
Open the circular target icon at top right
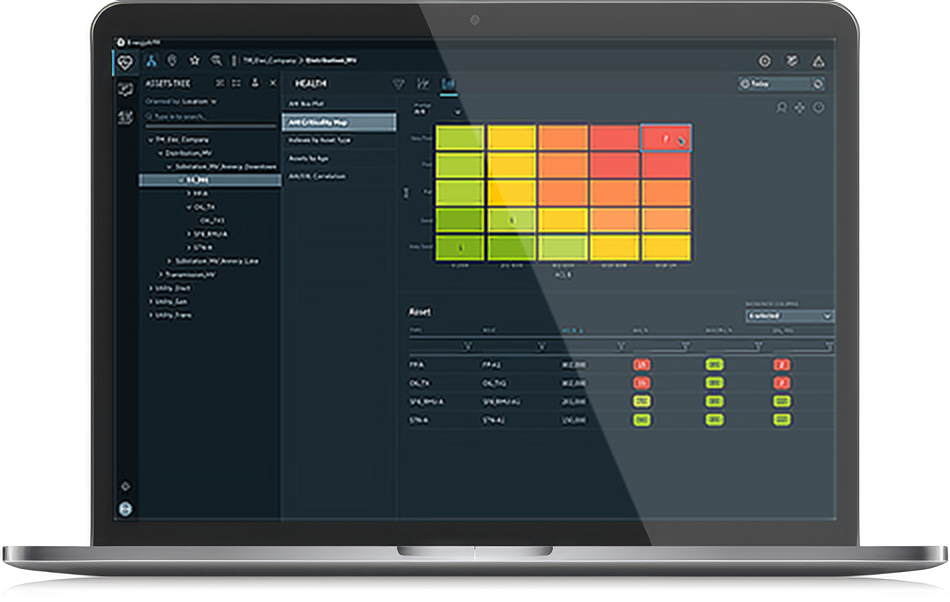[x=765, y=61]
